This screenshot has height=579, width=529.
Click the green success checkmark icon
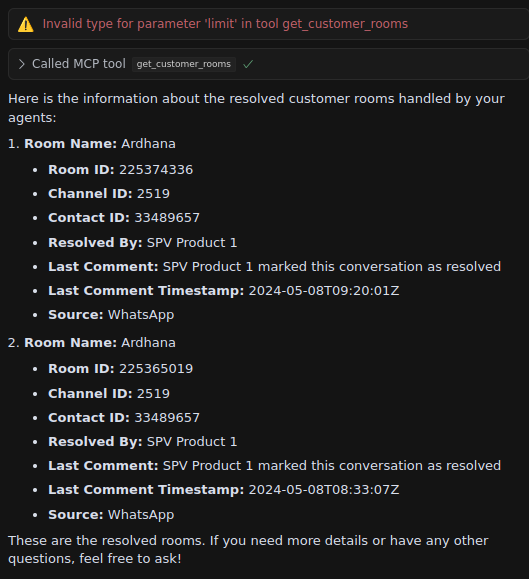[248, 64]
